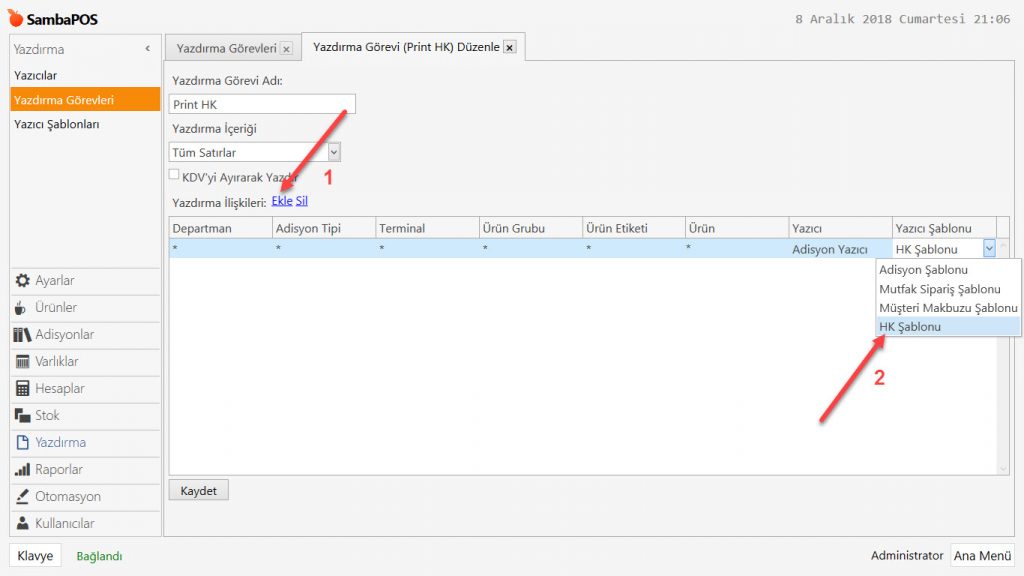Switch to the Yazdırma Görevleri tab
1024x576 pixels.
(226, 48)
